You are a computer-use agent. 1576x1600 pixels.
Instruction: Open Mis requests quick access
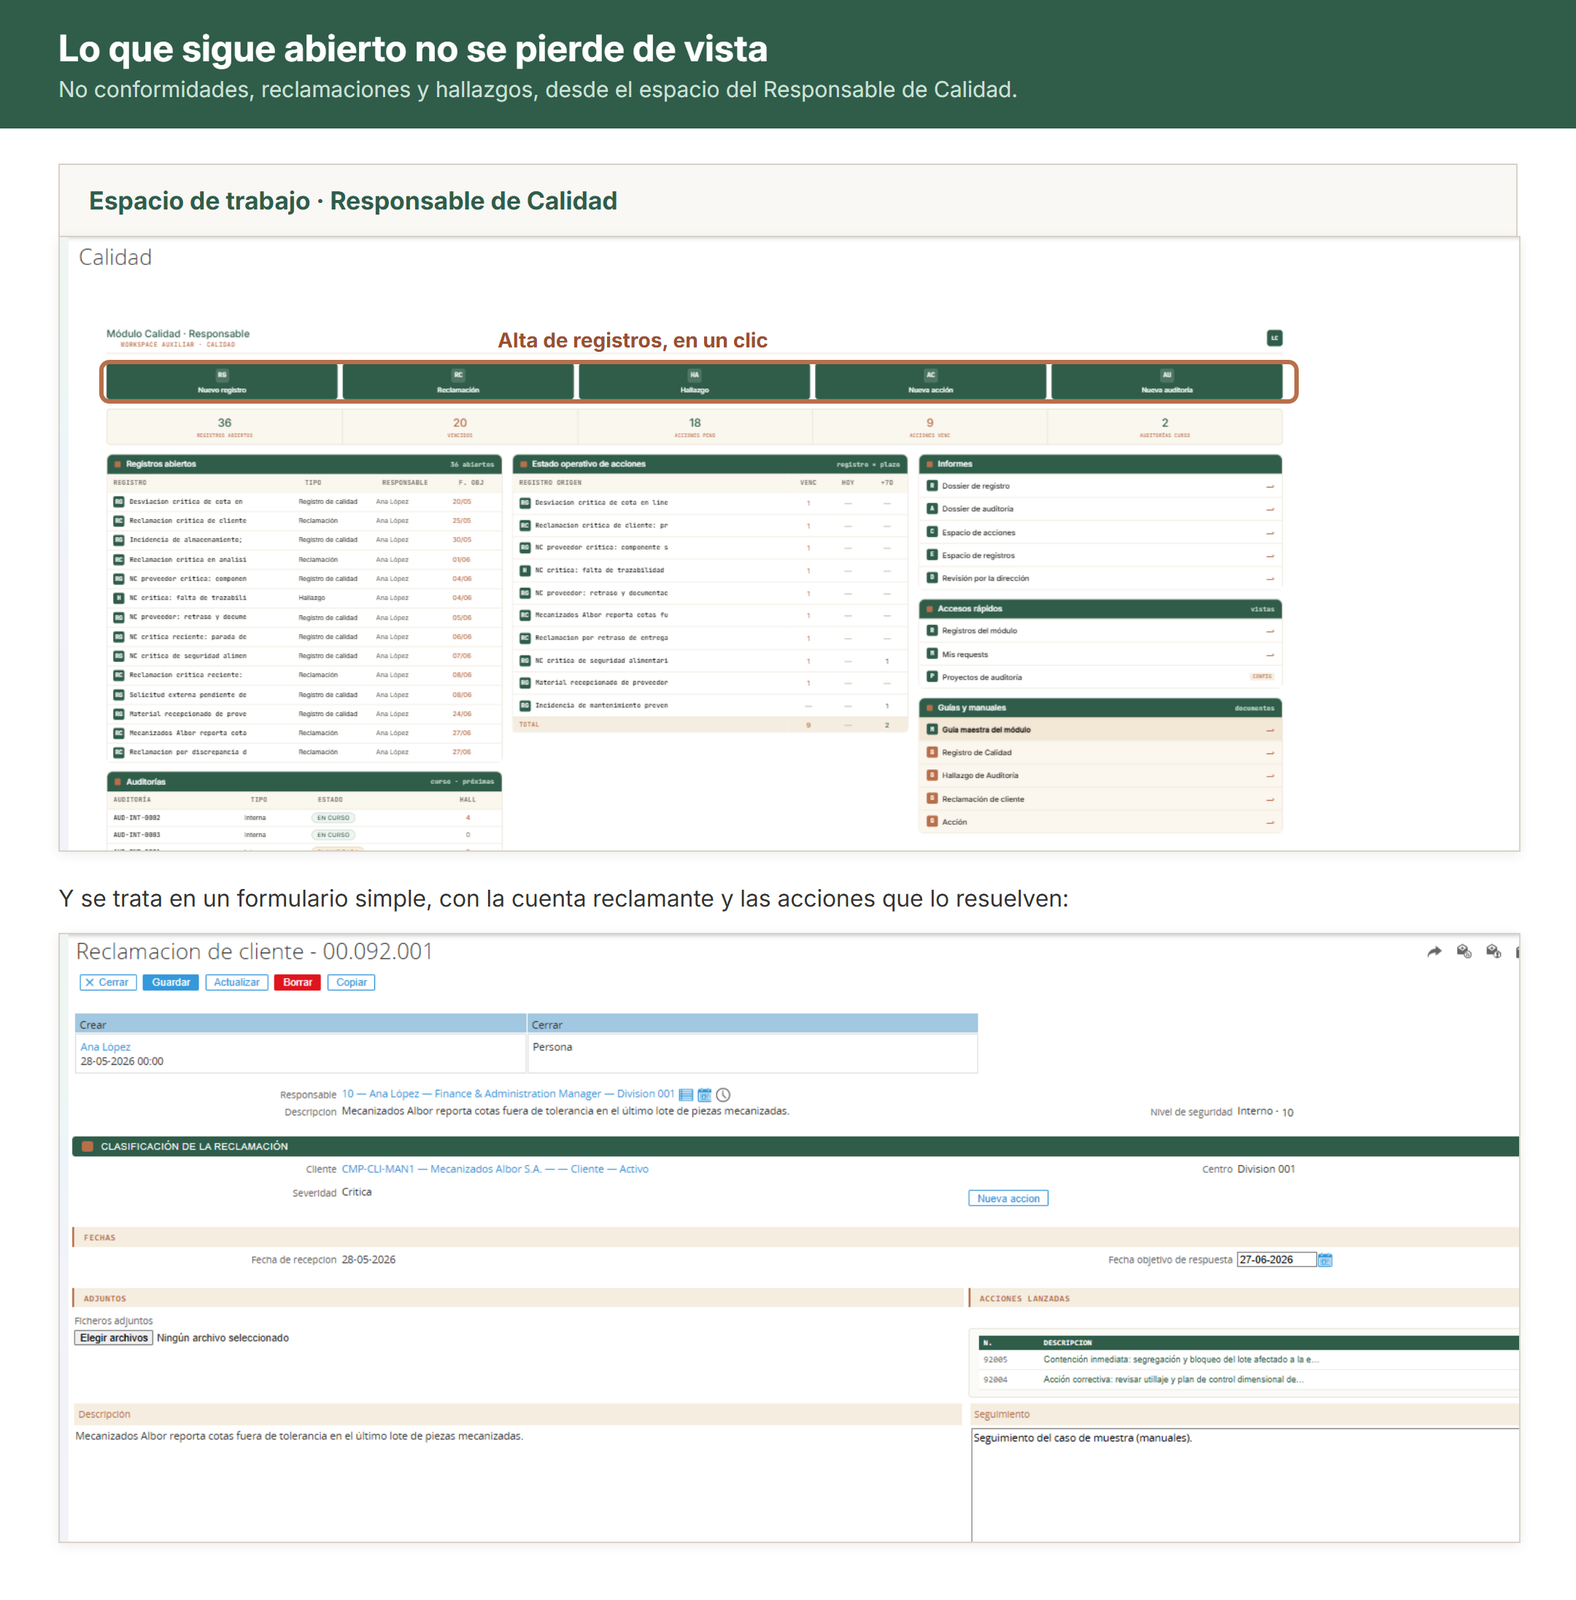point(1100,654)
